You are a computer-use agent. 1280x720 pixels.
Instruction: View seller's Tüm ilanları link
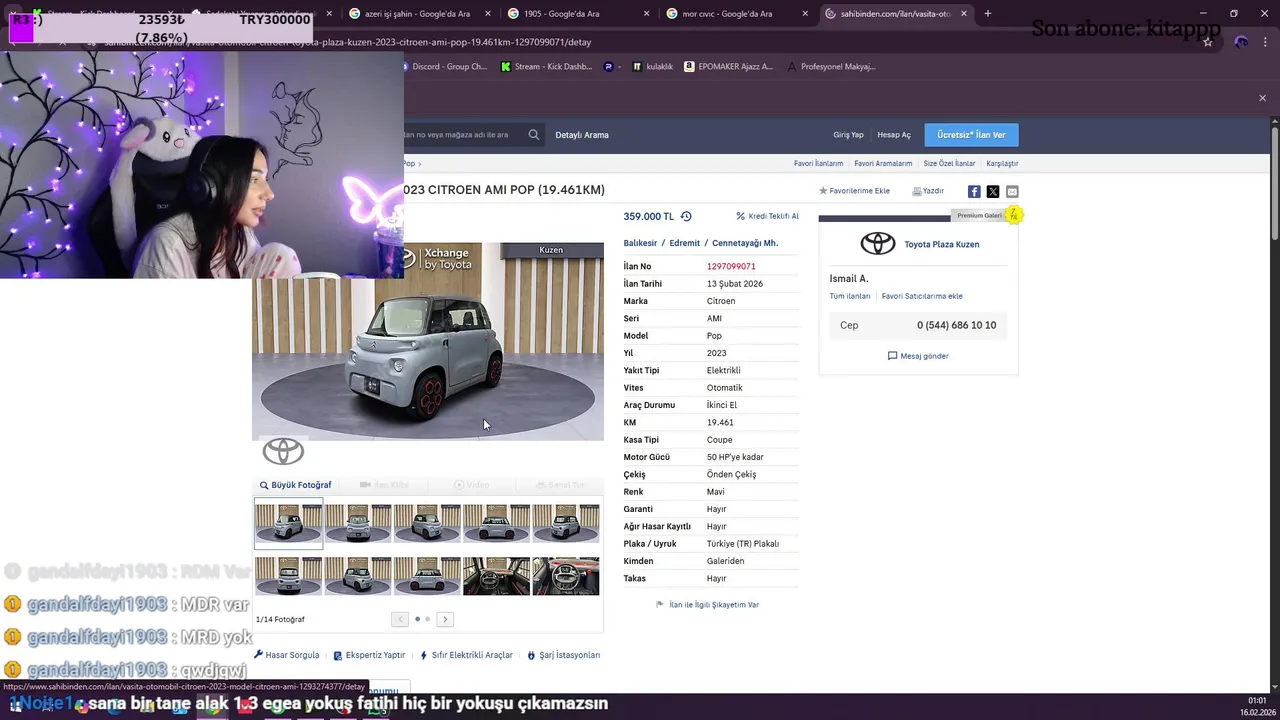tap(850, 296)
